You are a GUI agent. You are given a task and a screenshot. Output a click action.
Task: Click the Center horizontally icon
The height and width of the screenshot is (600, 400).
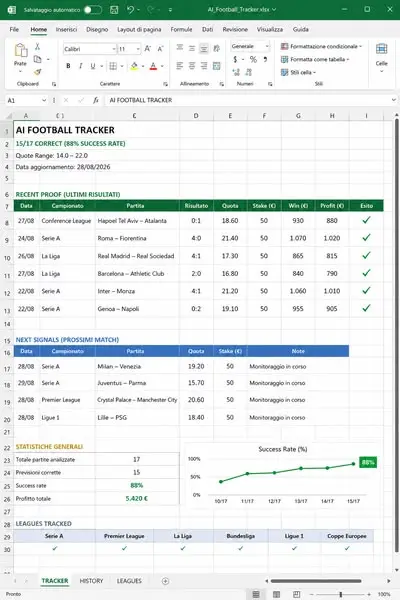pyautogui.click(x=192, y=66)
